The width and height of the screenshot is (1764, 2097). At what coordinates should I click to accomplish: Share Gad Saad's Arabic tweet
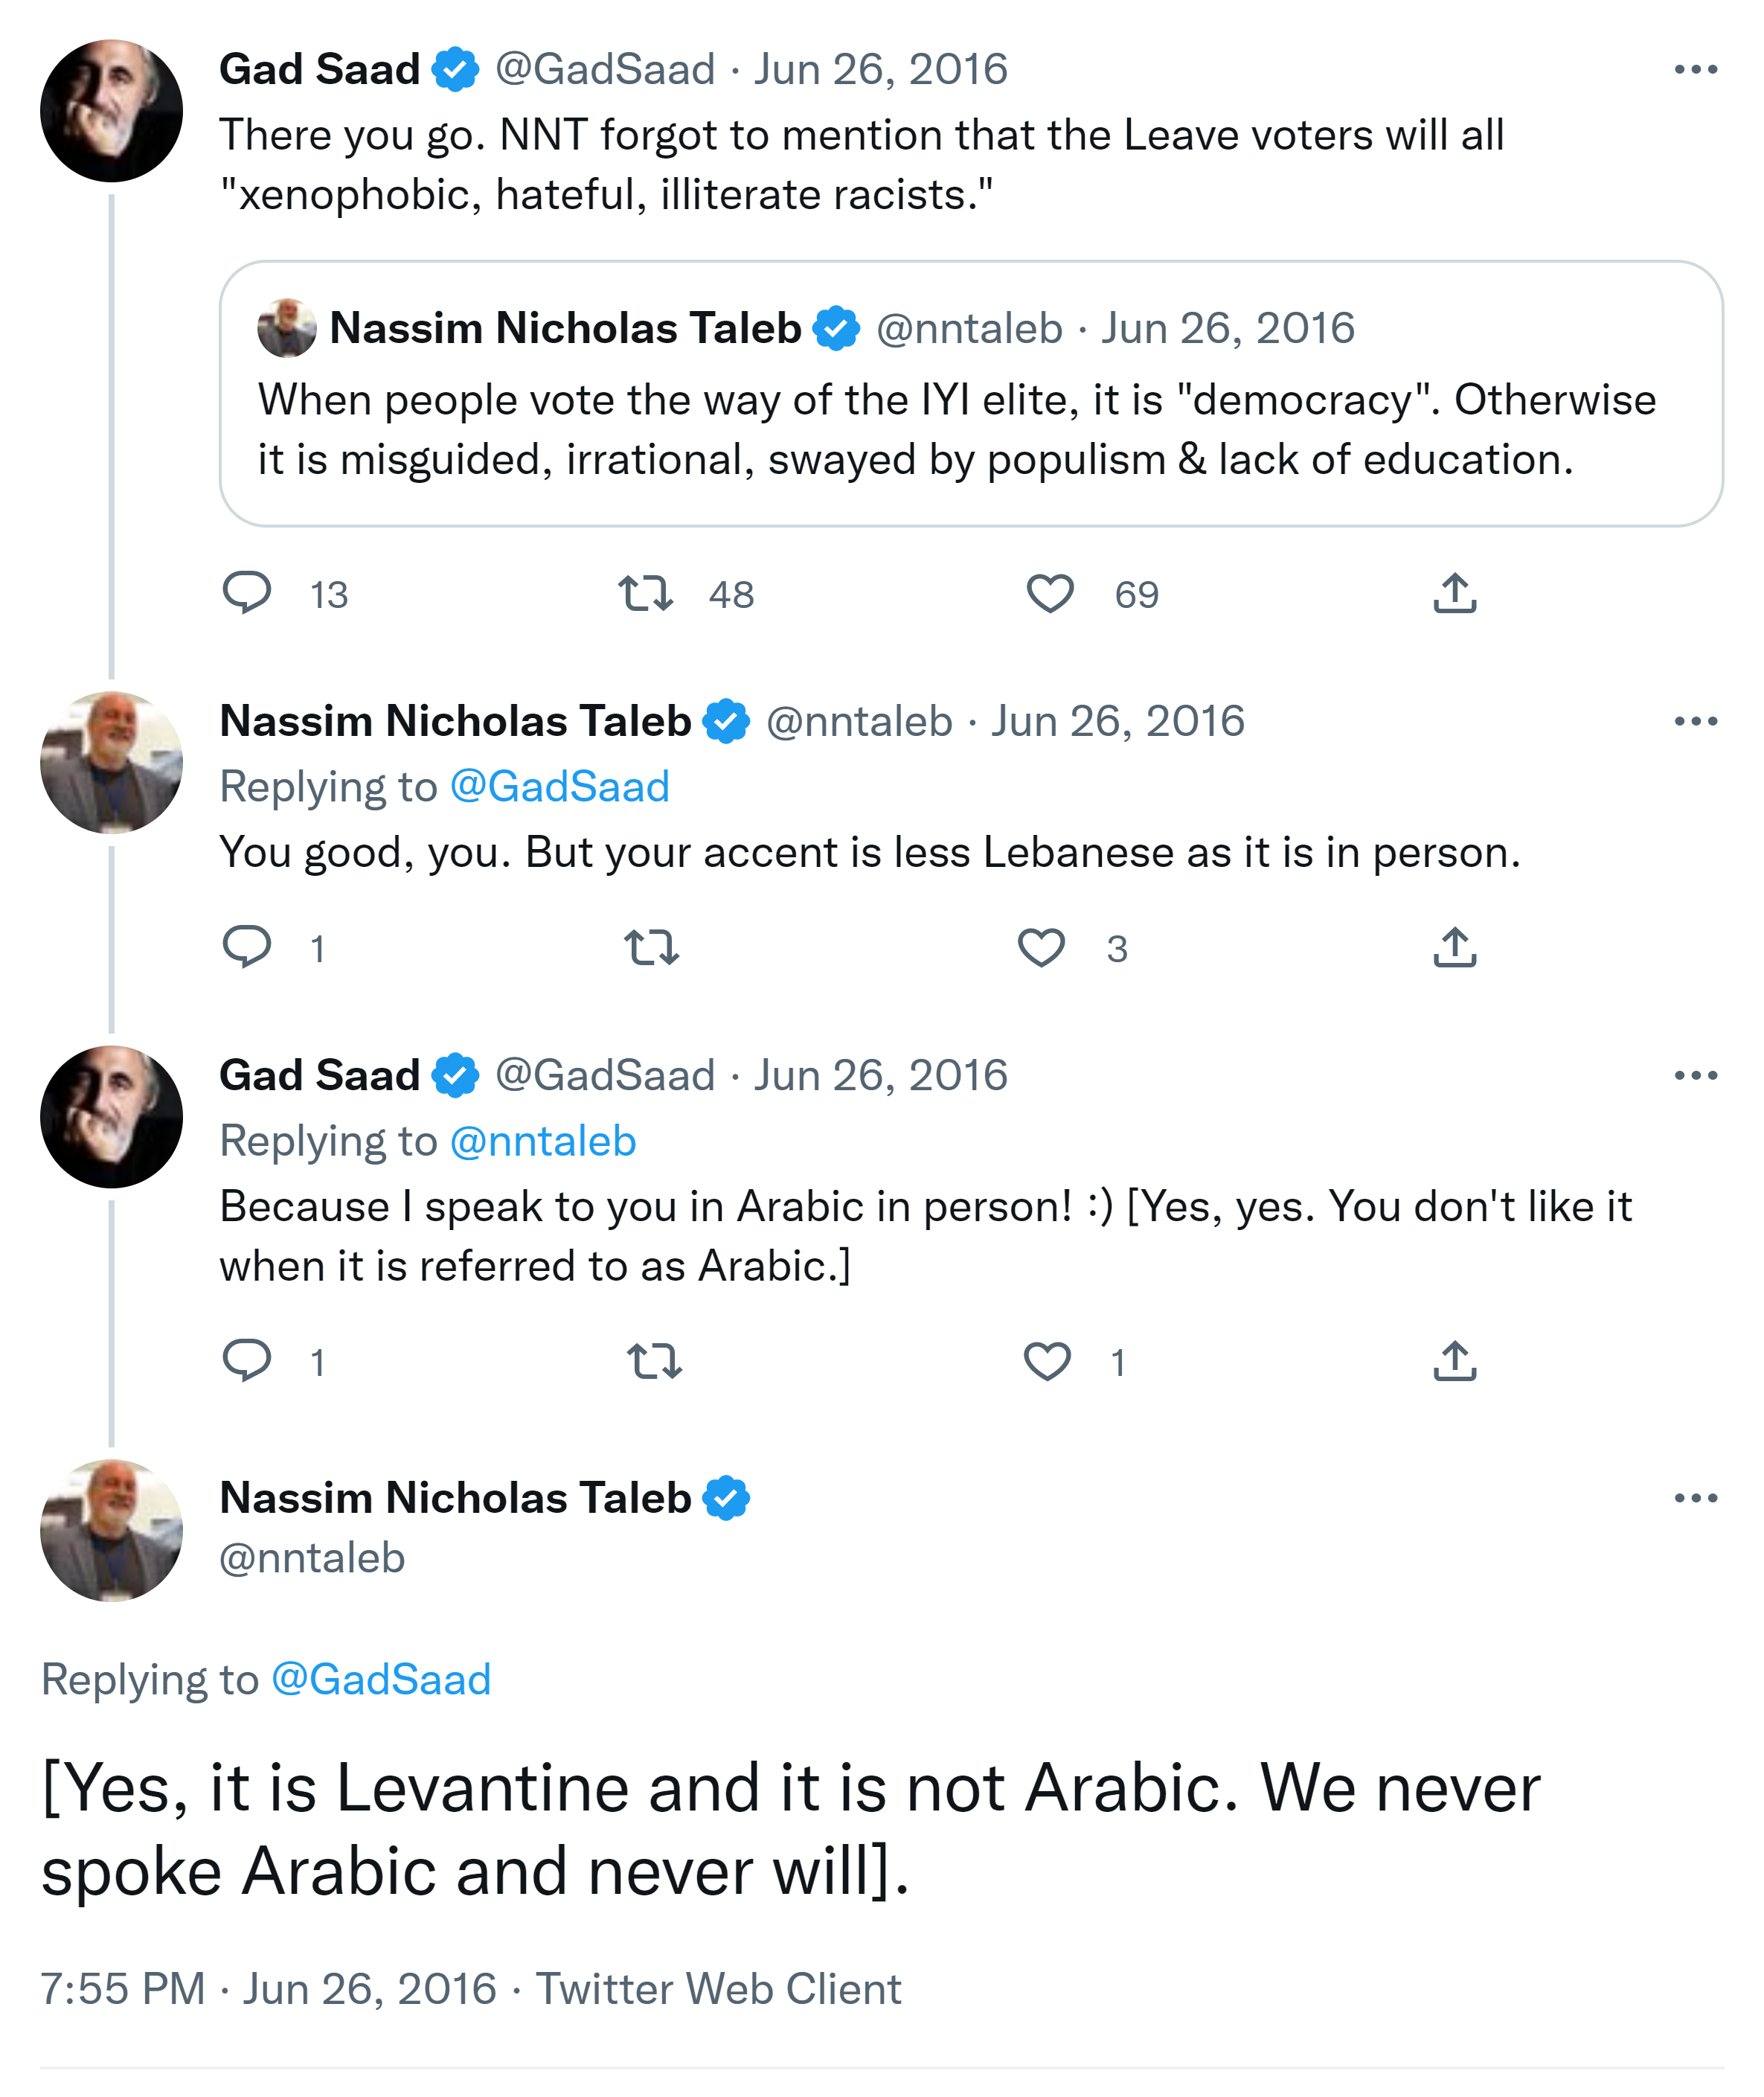1454,1361
